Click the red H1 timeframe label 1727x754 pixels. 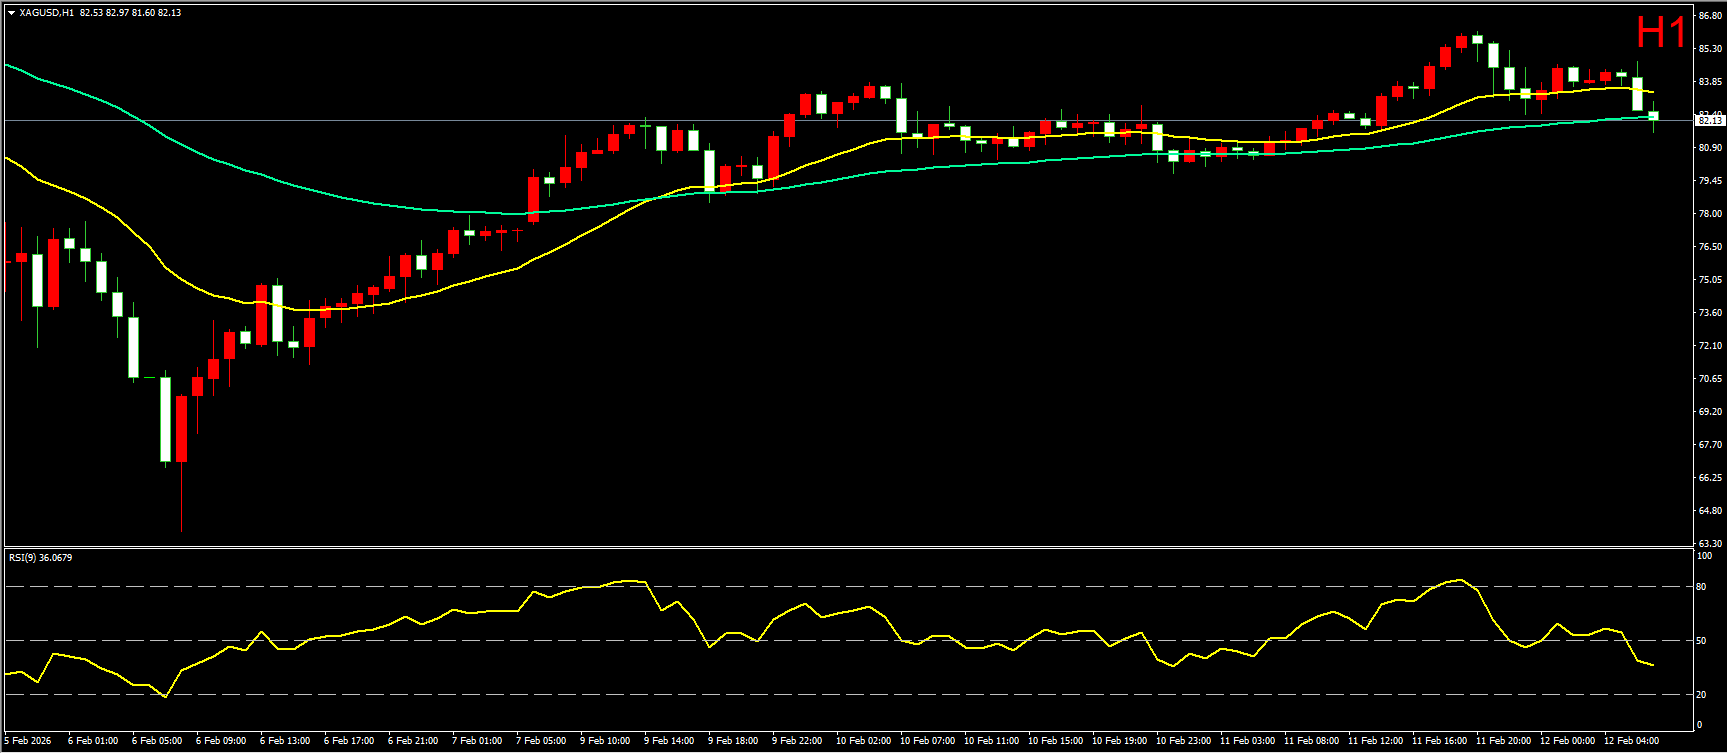pyautogui.click(x=1660, y=33)
